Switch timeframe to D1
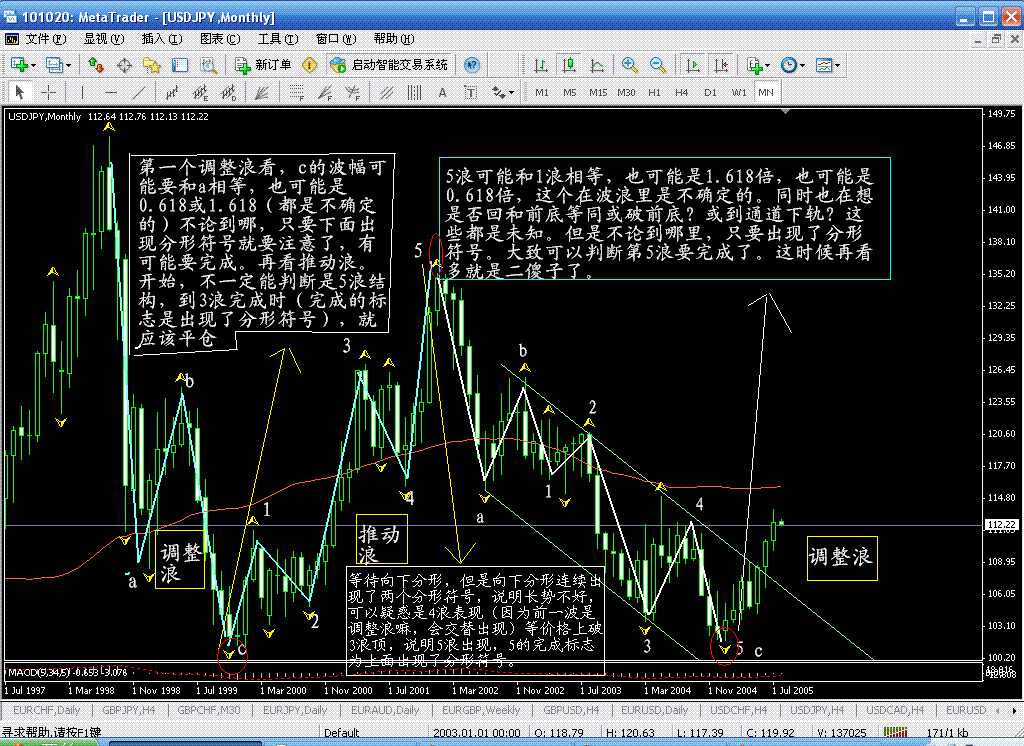Viewport: 1024px width, 746px height. click(x=710, y=92)
